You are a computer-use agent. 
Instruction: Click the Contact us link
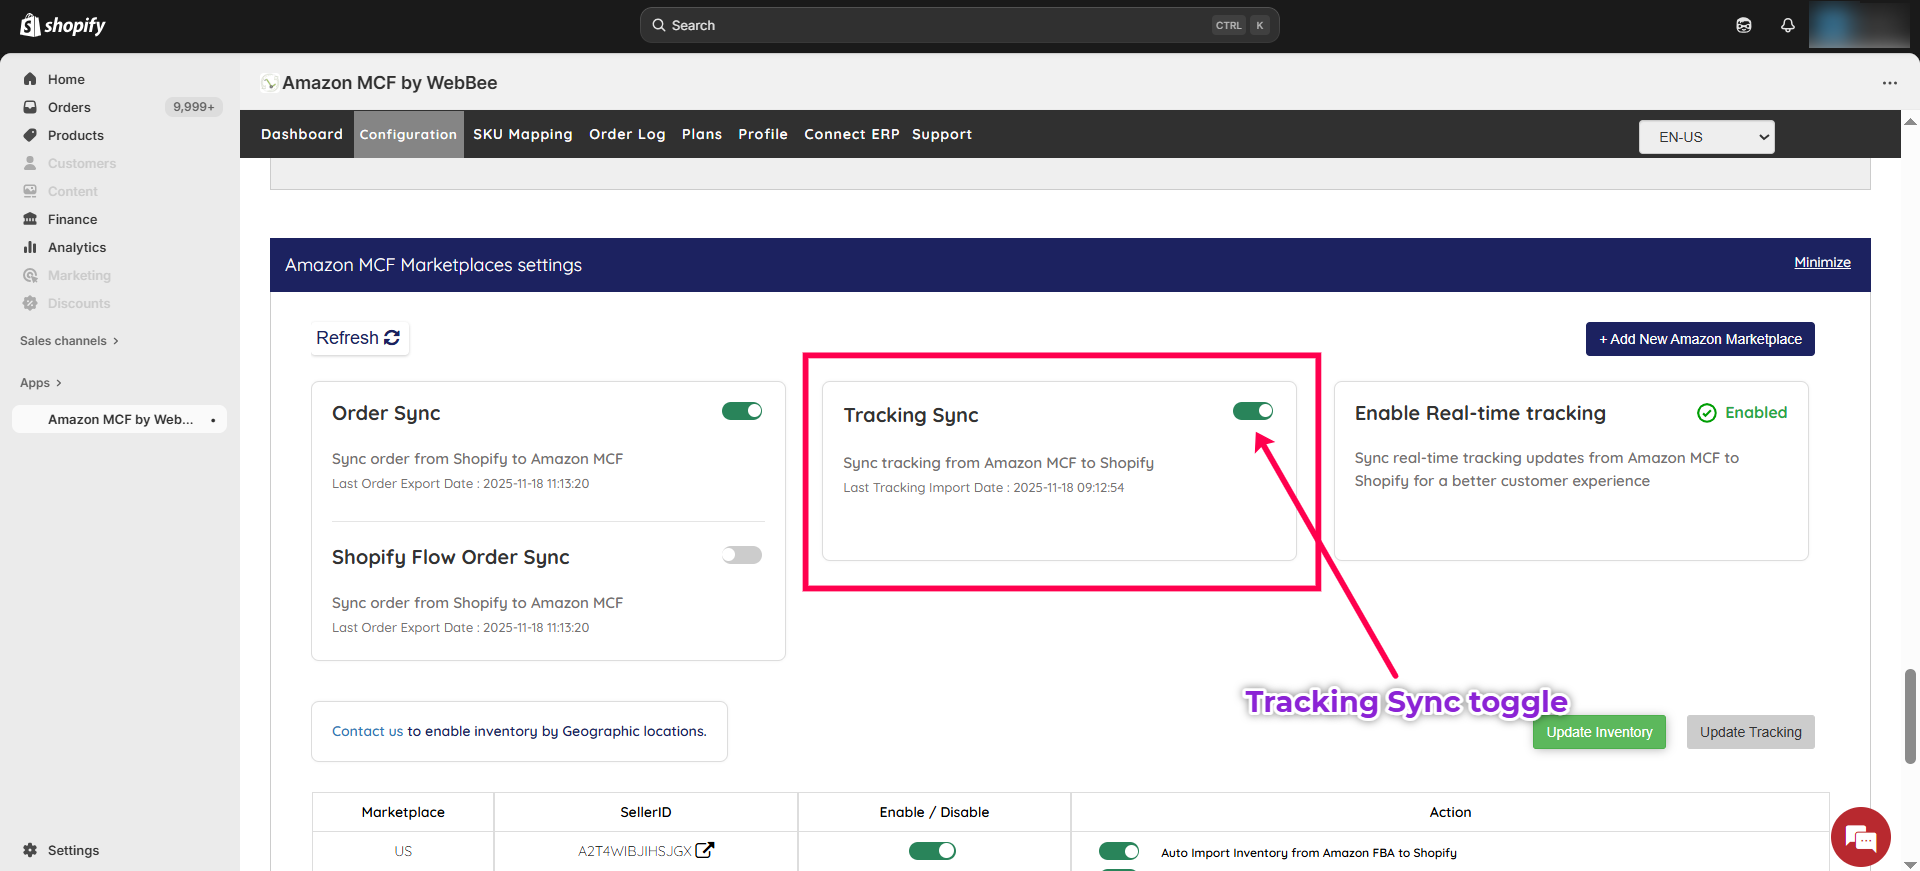pos(367,731)
